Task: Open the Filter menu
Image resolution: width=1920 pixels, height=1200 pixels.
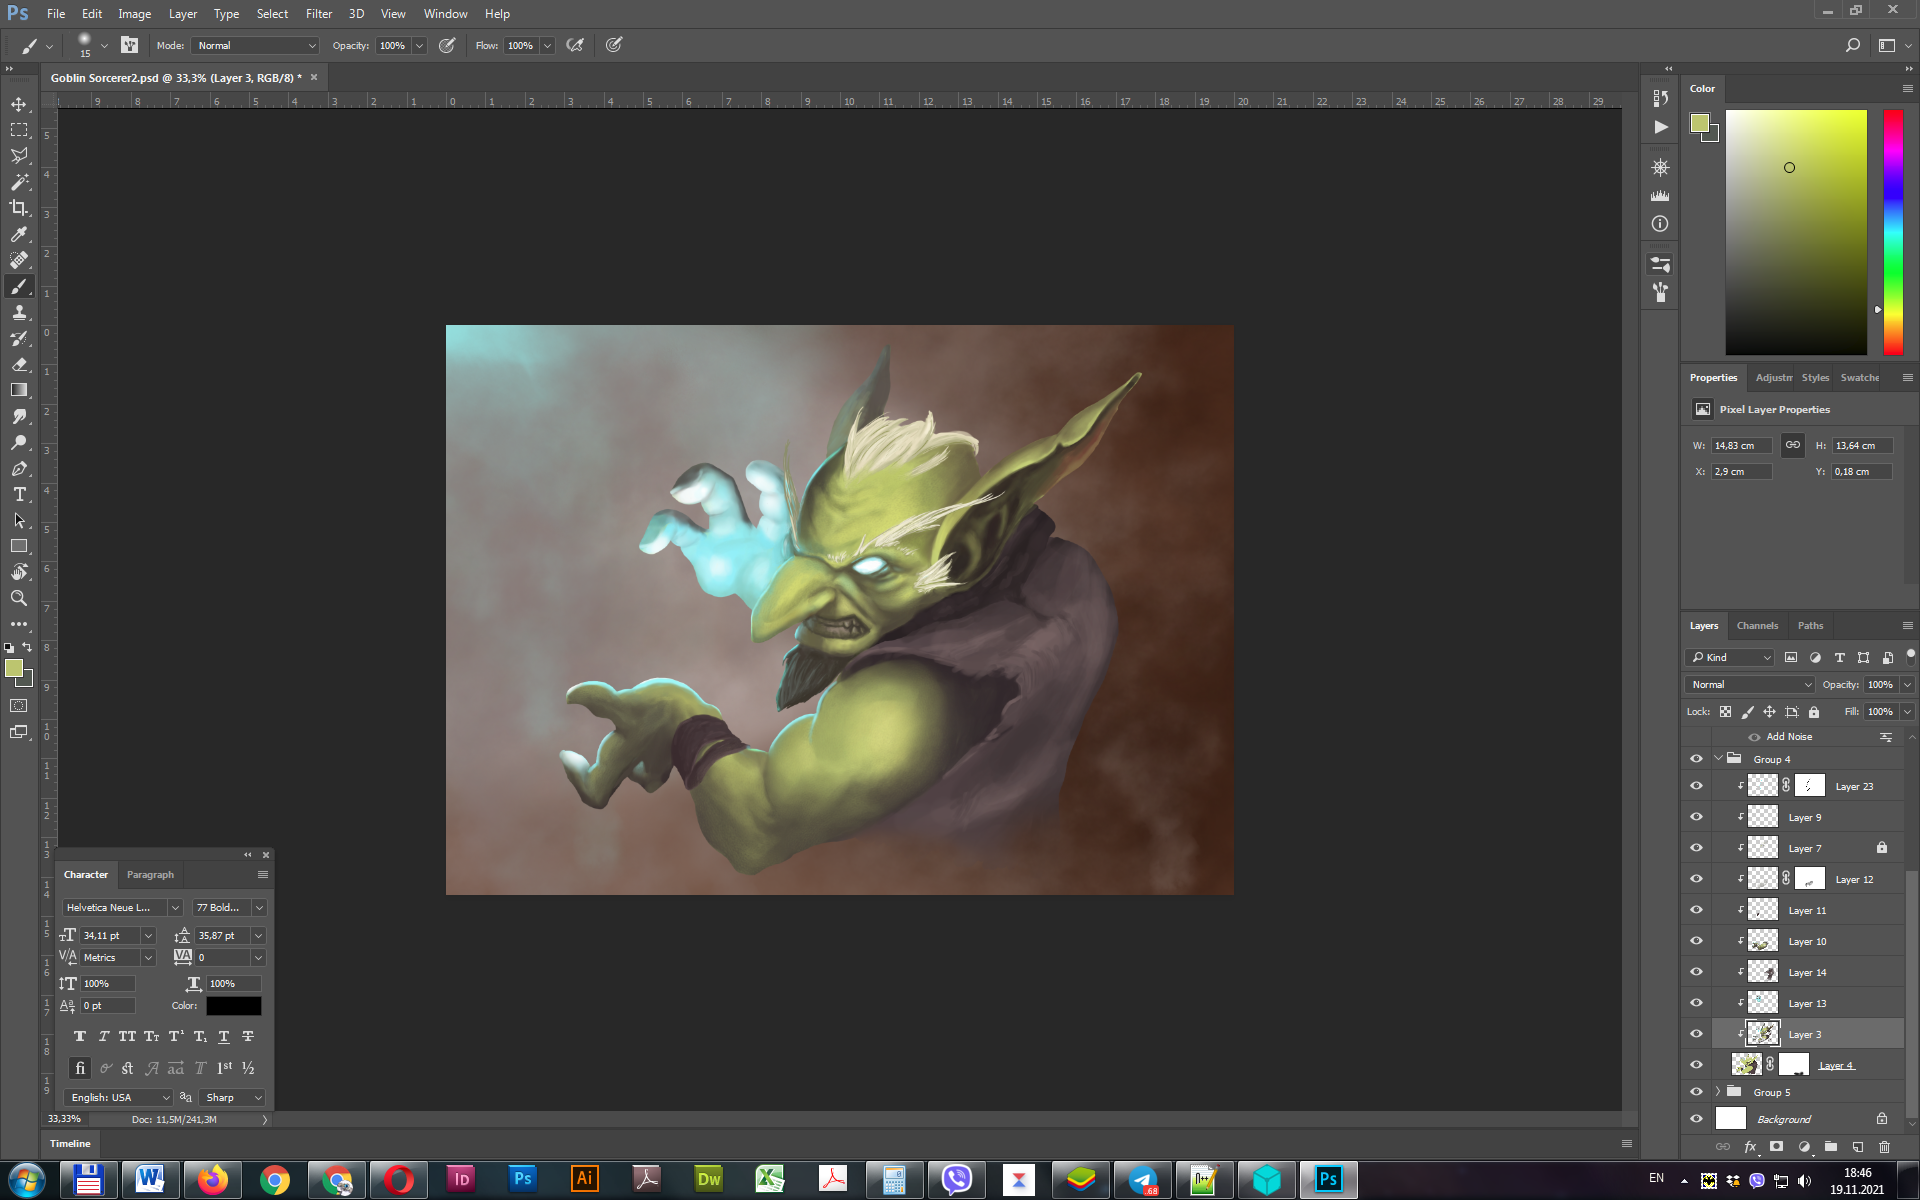Action: (318, 14)
